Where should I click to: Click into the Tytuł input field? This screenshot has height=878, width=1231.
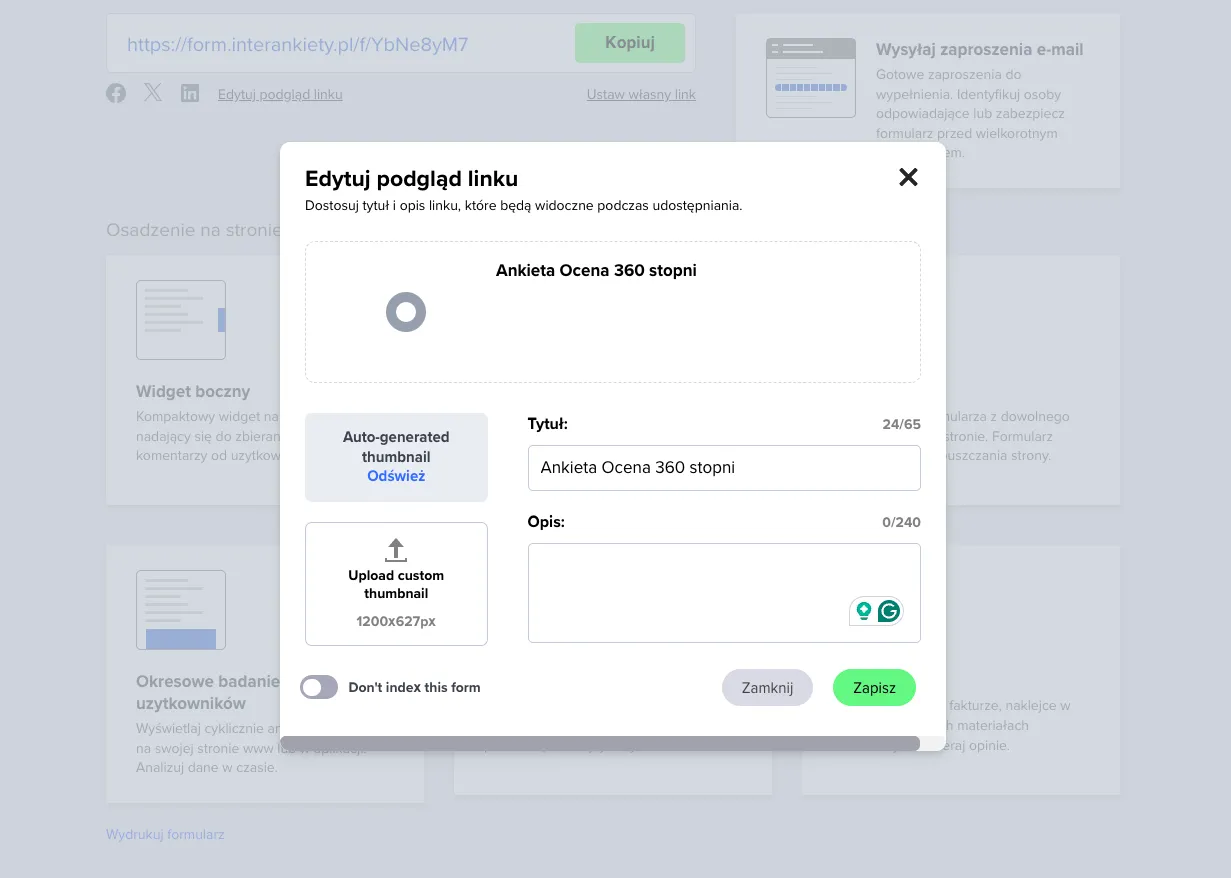724,468
